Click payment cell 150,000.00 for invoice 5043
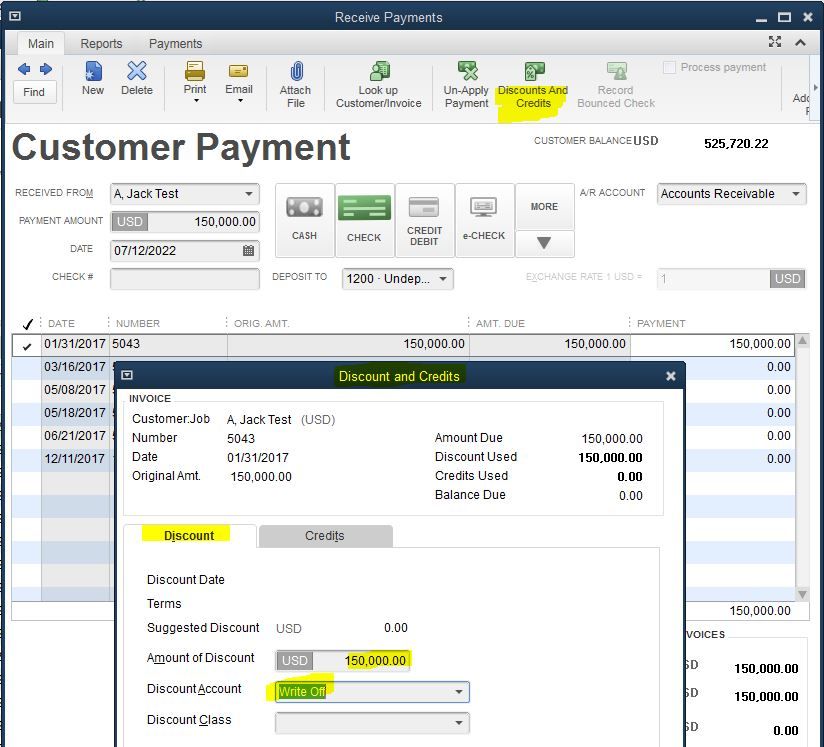824x747 pixels. coord(712,344)
